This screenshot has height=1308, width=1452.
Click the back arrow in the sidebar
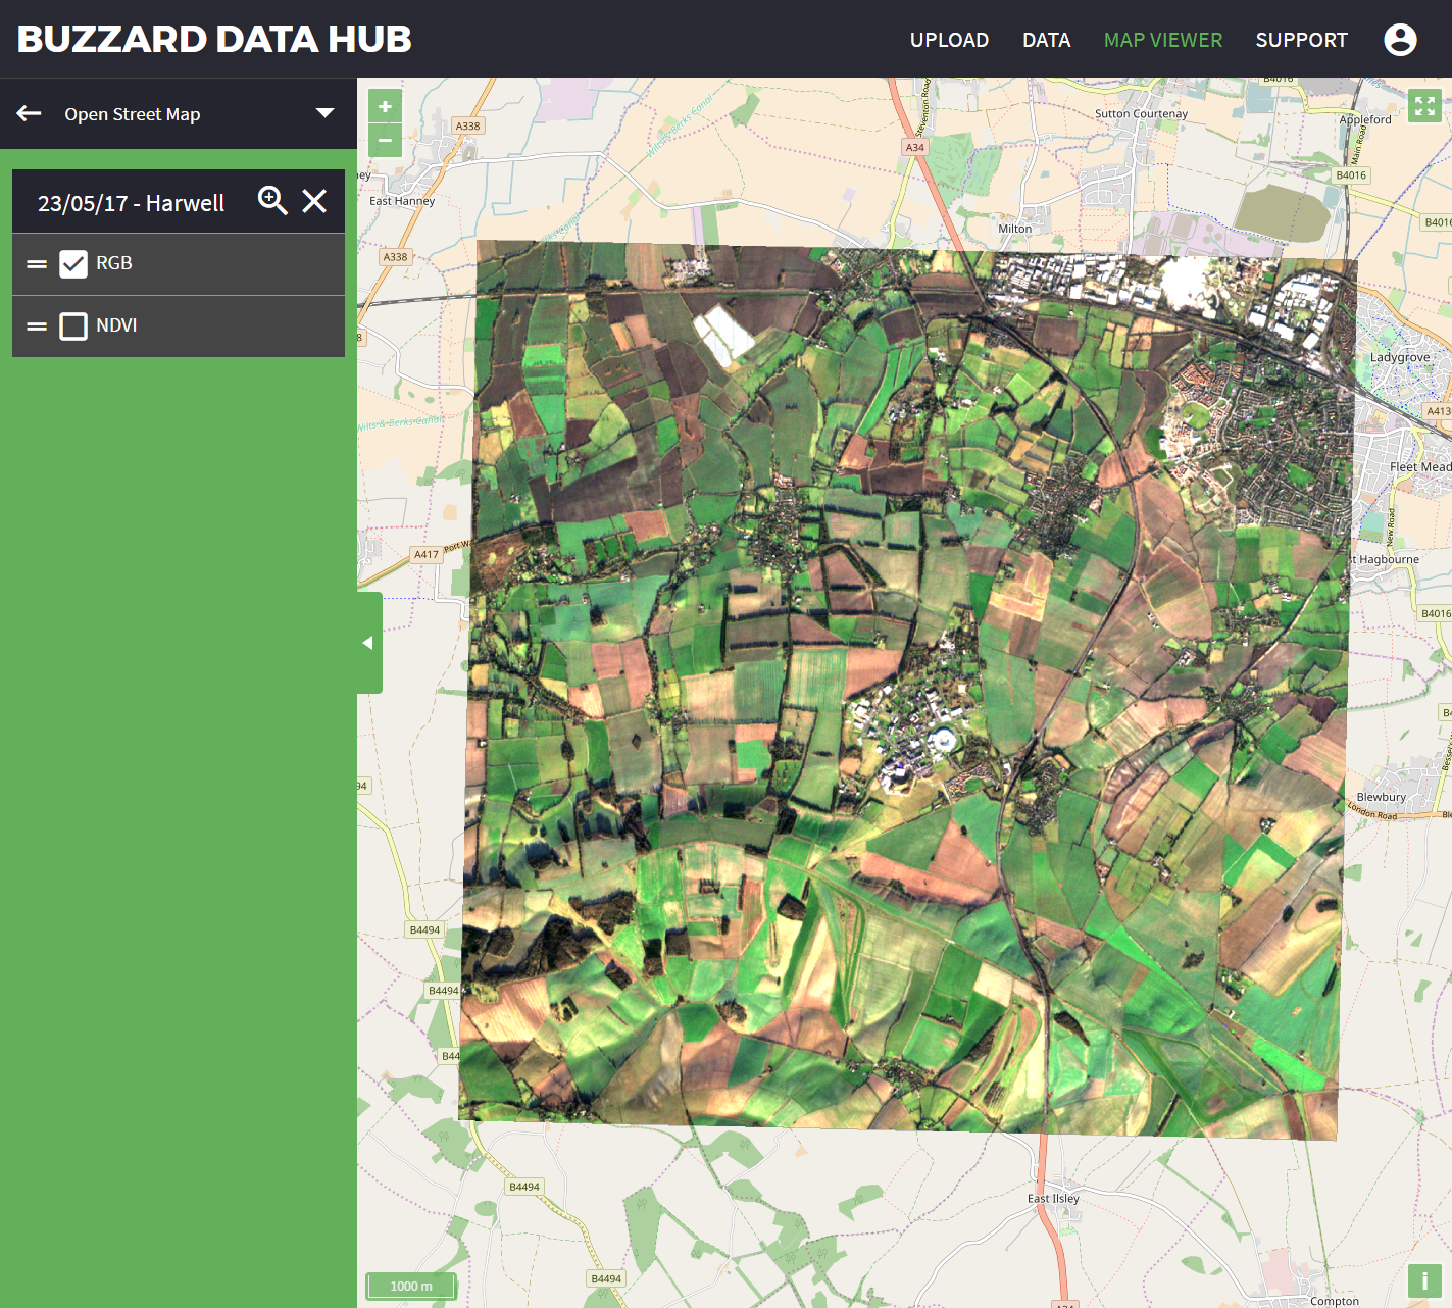tap(29, 113)
